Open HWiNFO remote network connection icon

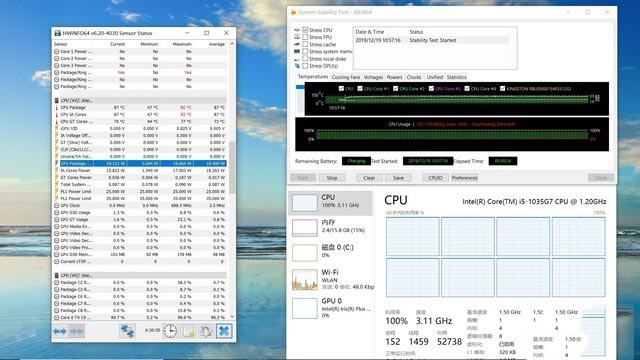127,331
